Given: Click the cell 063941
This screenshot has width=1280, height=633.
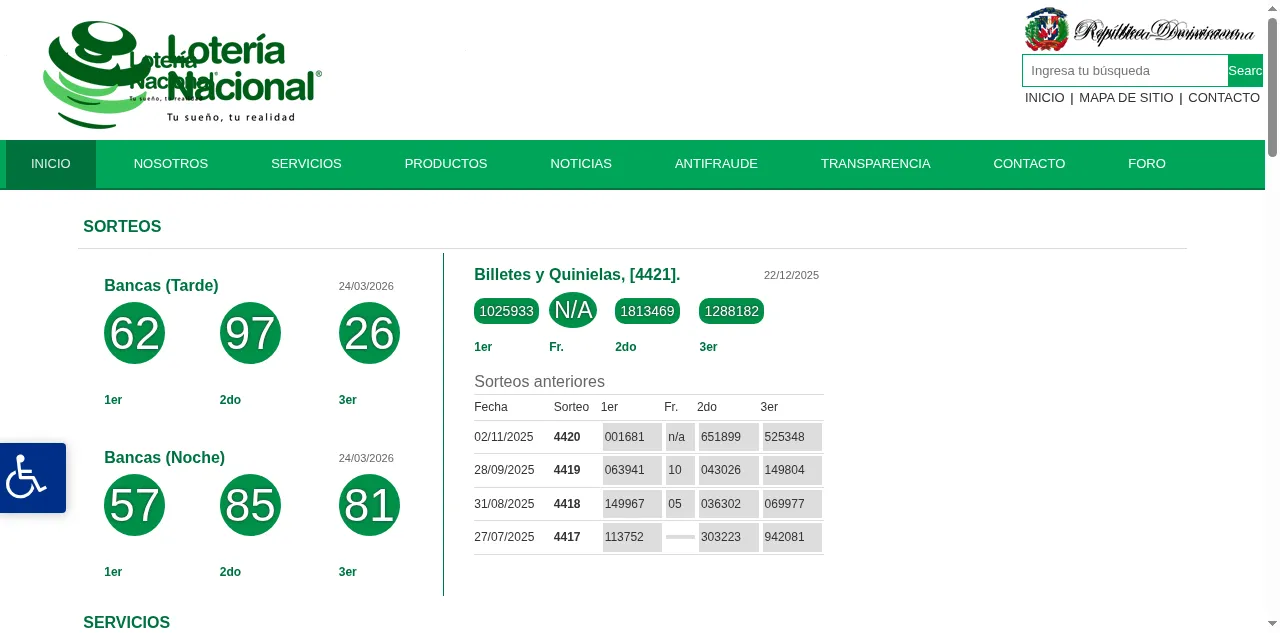Looking at the screenshot, I should (632, 470).
